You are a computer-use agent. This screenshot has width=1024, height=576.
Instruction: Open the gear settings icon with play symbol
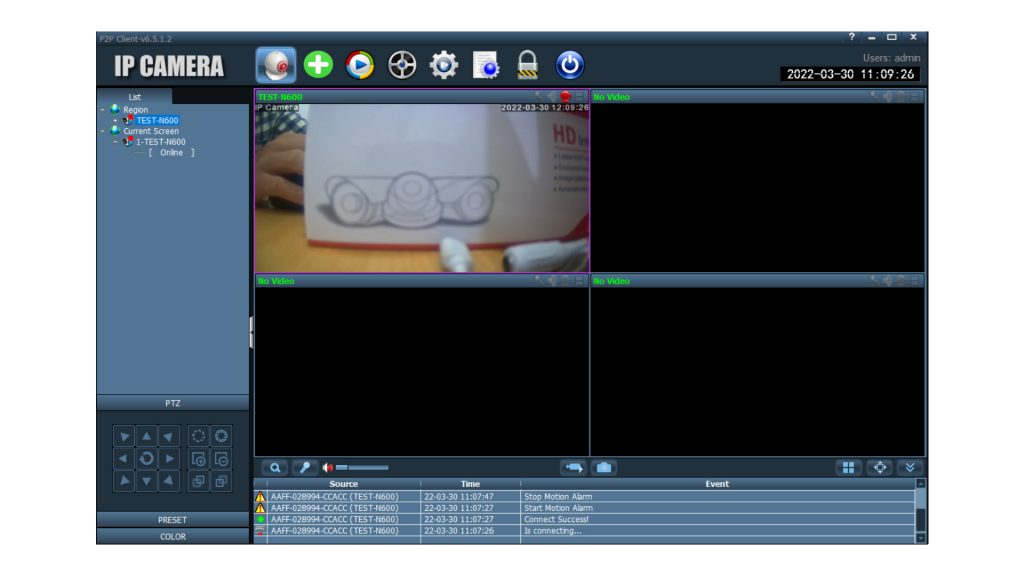pyautogui.click(x=444, y=65)
